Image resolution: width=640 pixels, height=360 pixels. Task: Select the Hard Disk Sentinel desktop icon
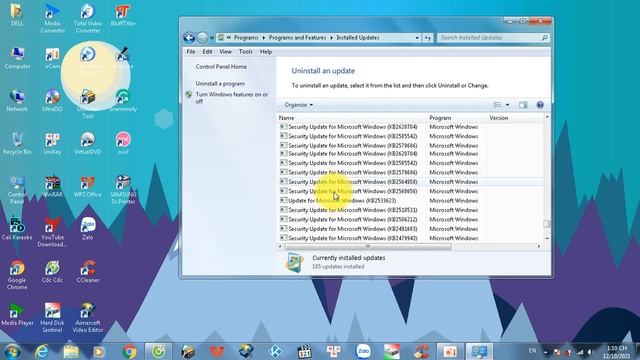tap(52, 318)
